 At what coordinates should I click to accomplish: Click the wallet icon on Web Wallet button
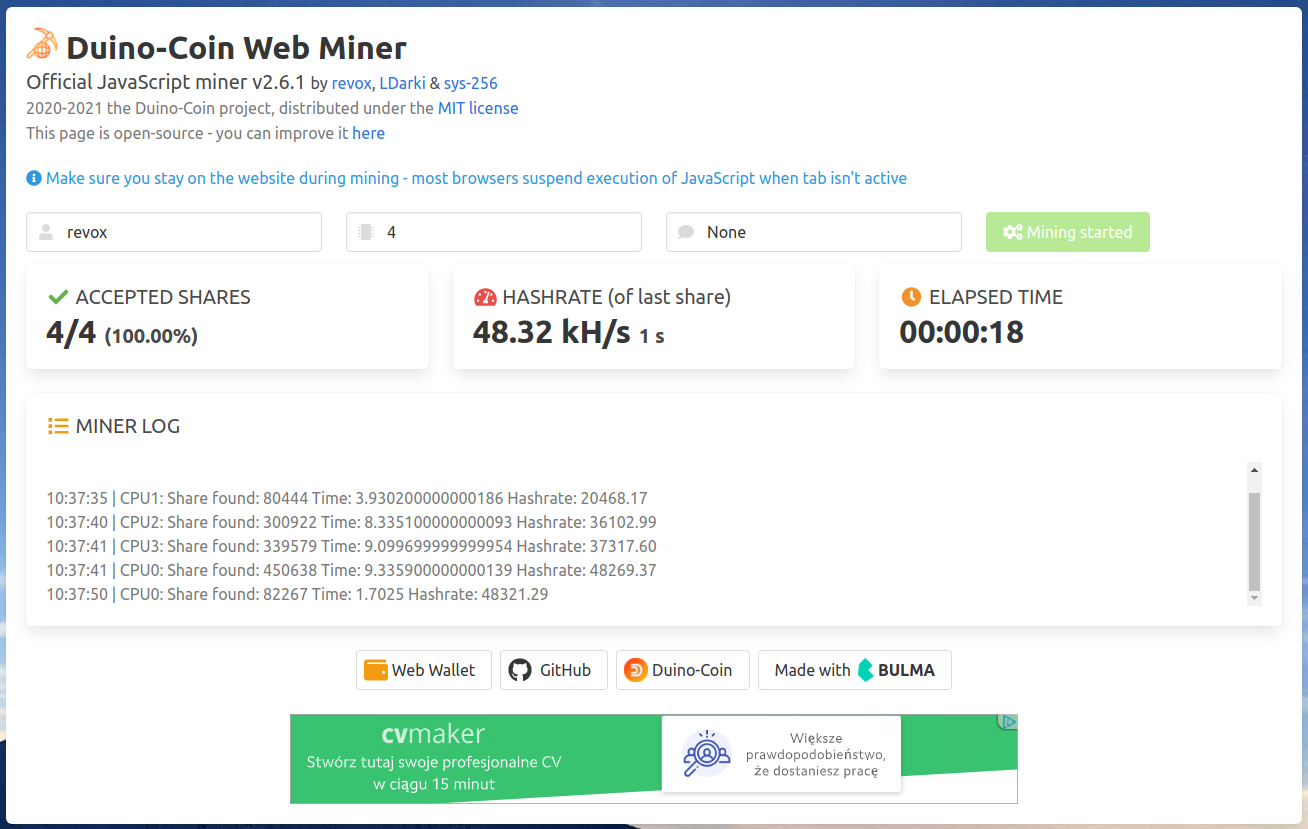pos(376,670)
